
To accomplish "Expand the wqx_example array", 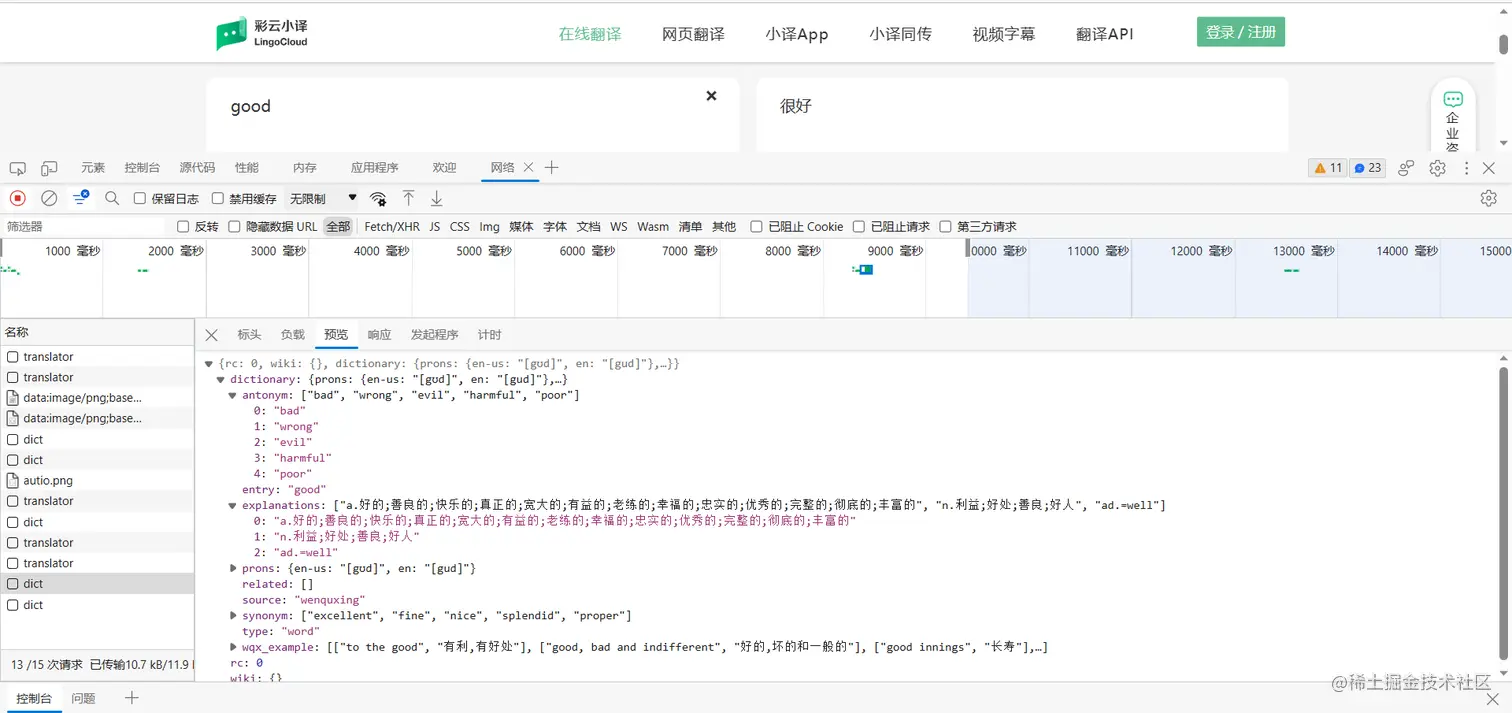I will tap(233, 647).
